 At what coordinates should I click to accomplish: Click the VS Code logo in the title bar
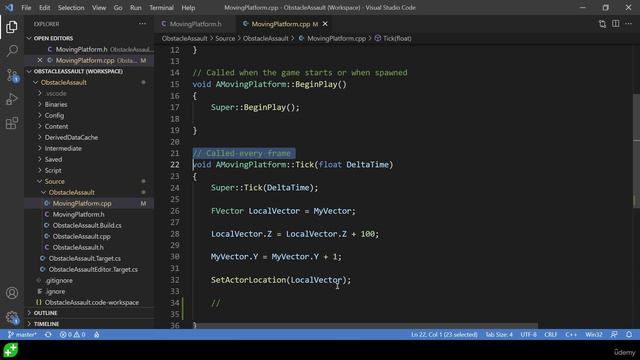pos(9,8)
